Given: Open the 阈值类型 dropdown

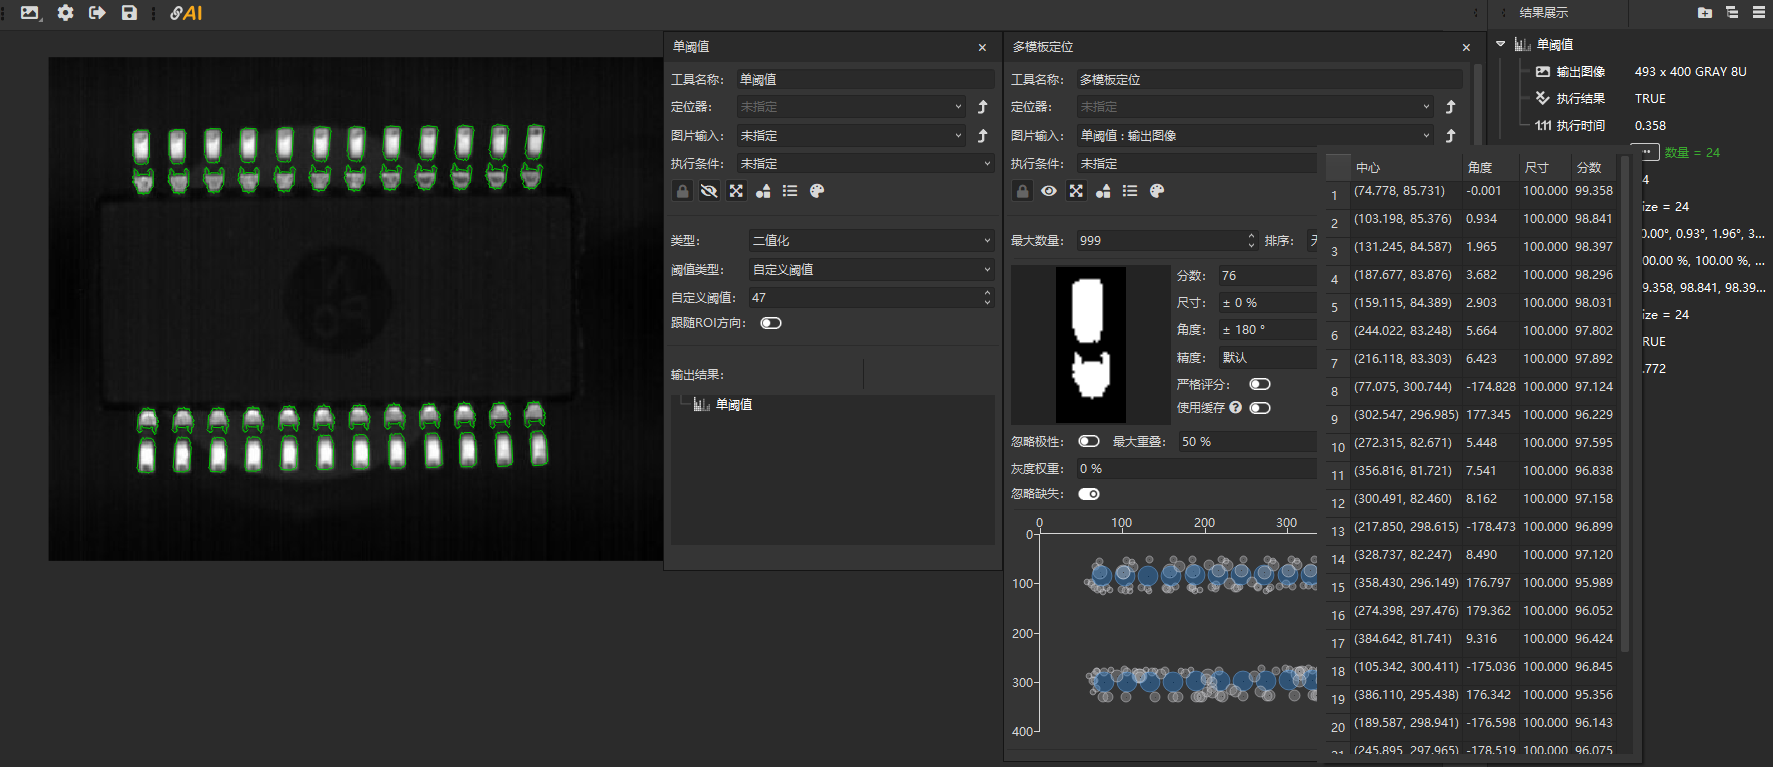Looking at the screenshot, I should pyautogui.click(x=870, y=269).
